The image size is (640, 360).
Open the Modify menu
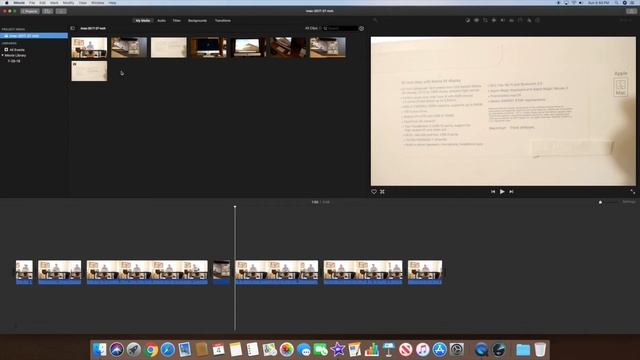click(68, 2)
